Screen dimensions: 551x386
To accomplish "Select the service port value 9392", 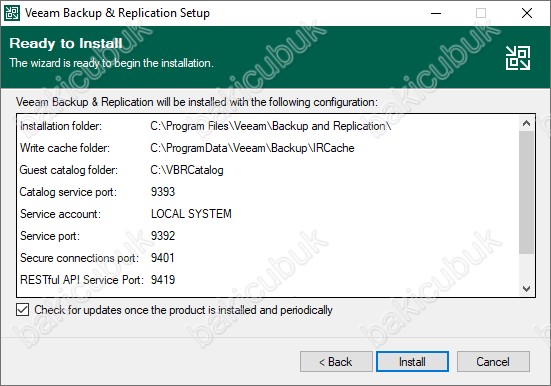I will point(163,236).
